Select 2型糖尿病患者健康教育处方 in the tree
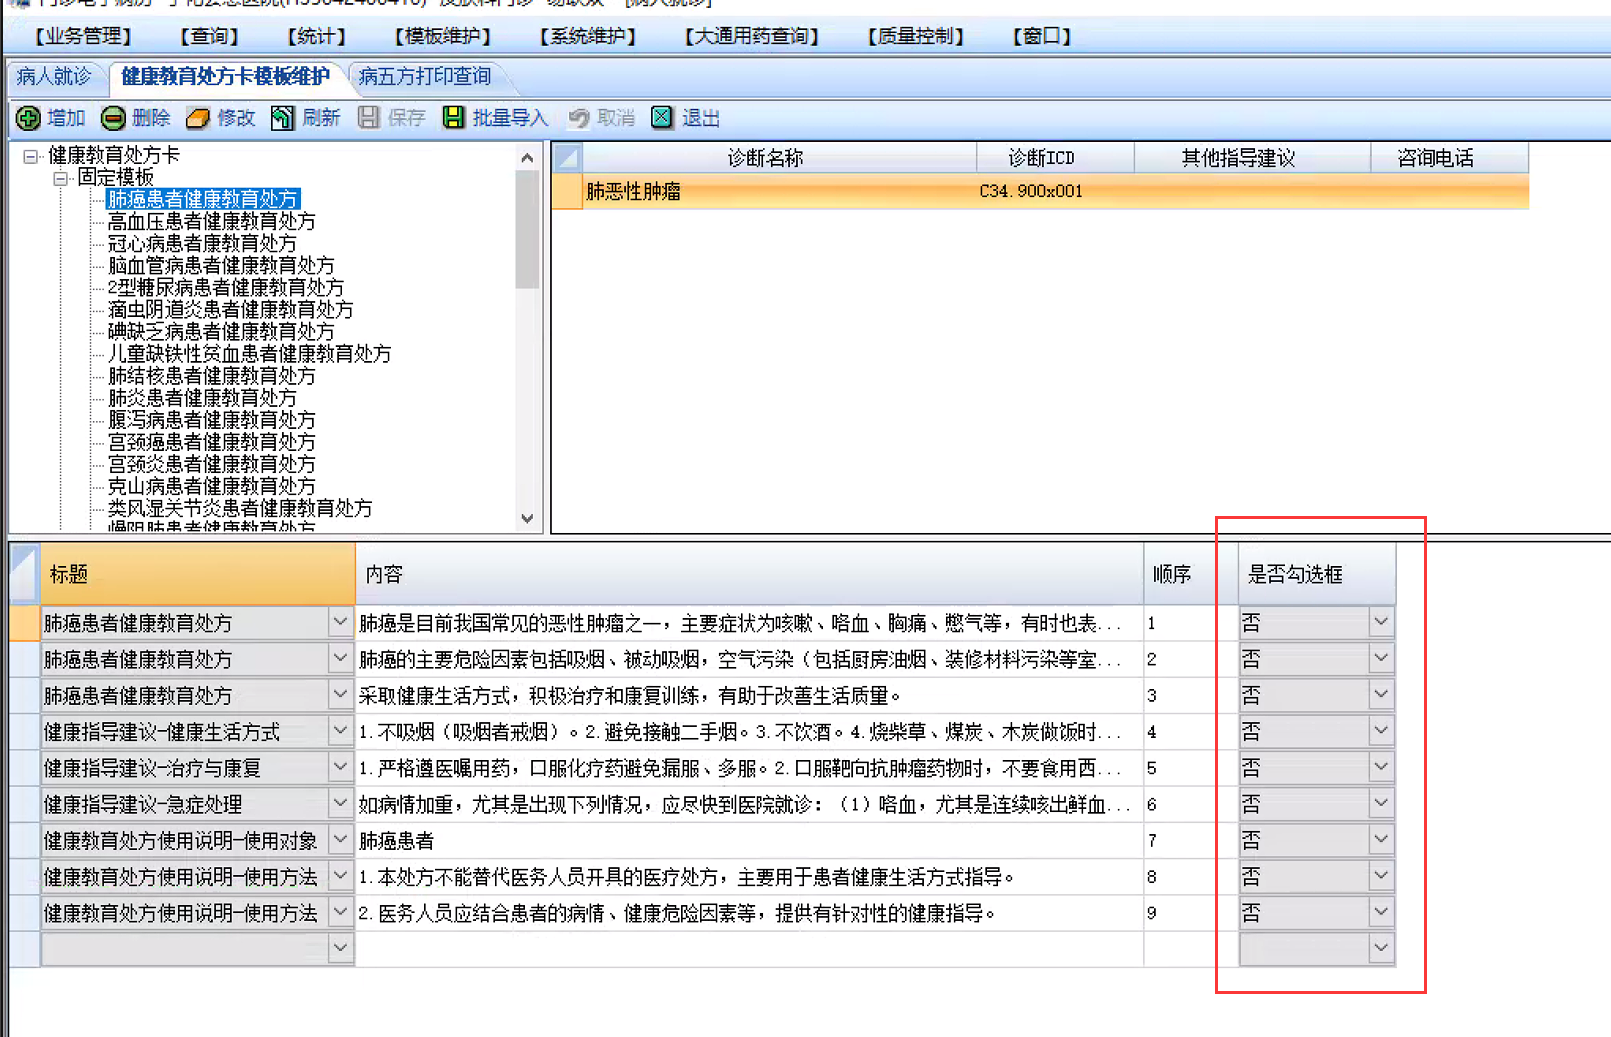The image size is (1611, 1037). point(225,287)
